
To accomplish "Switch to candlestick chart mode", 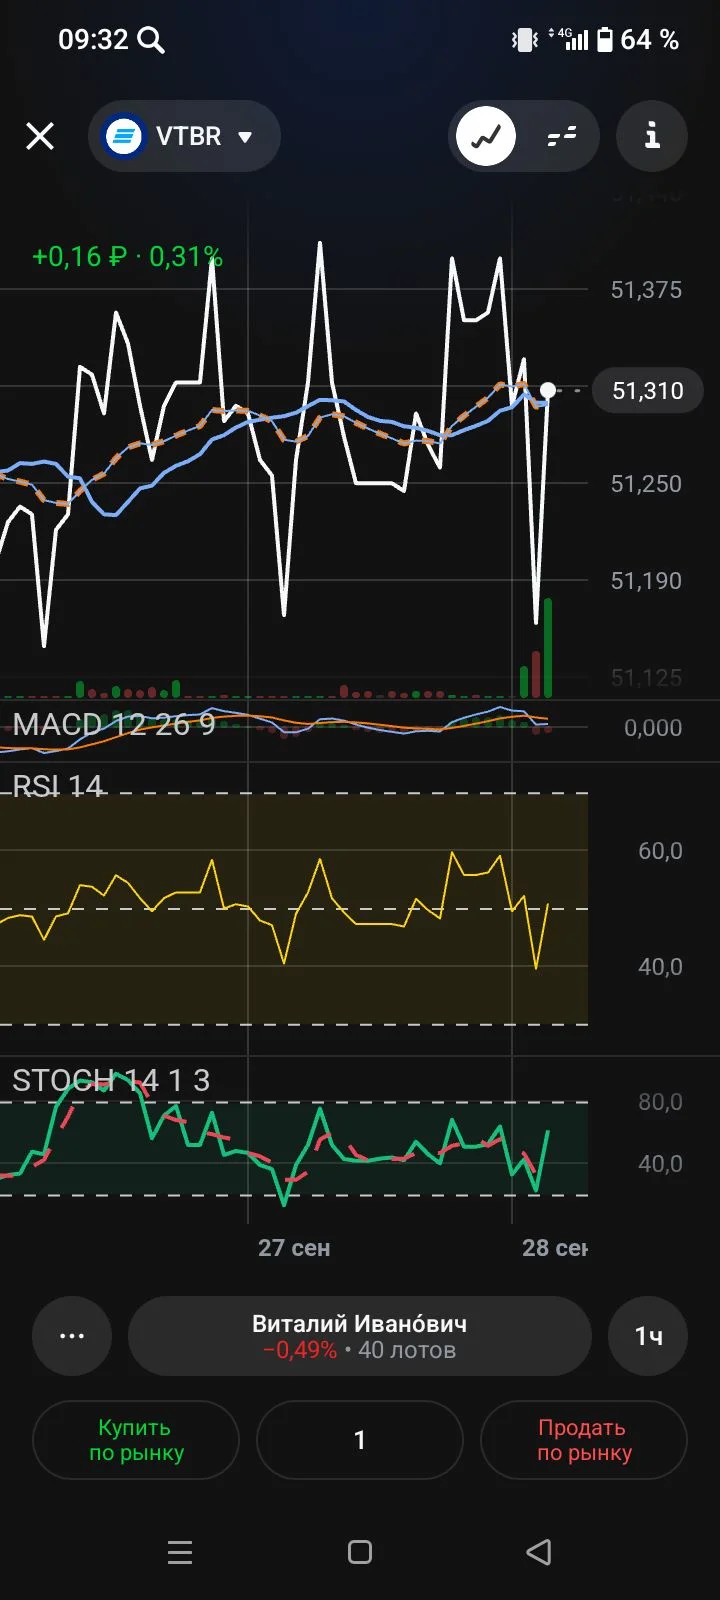I will pyautogui.click(x=562, y=136).
